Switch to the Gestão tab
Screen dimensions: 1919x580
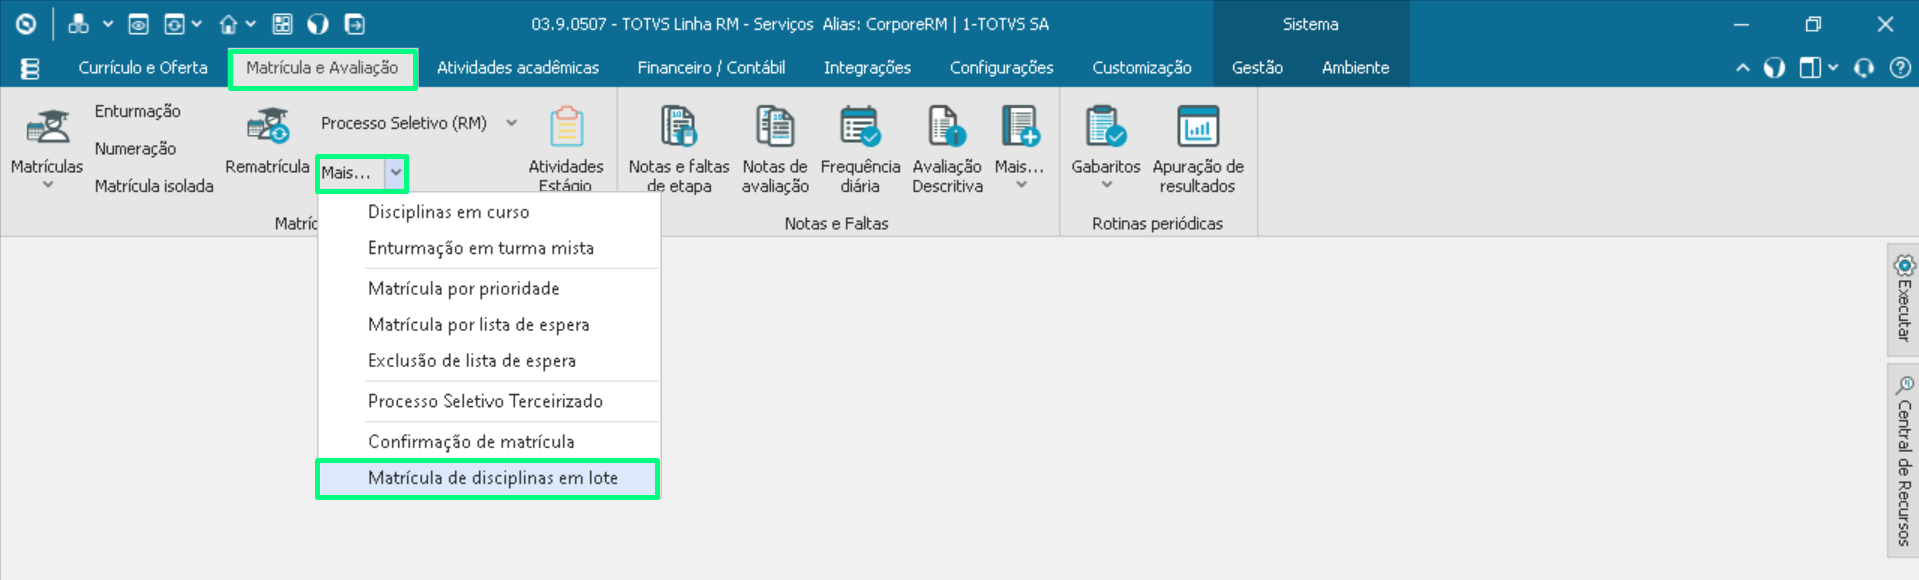click(x=1257, y=68)
